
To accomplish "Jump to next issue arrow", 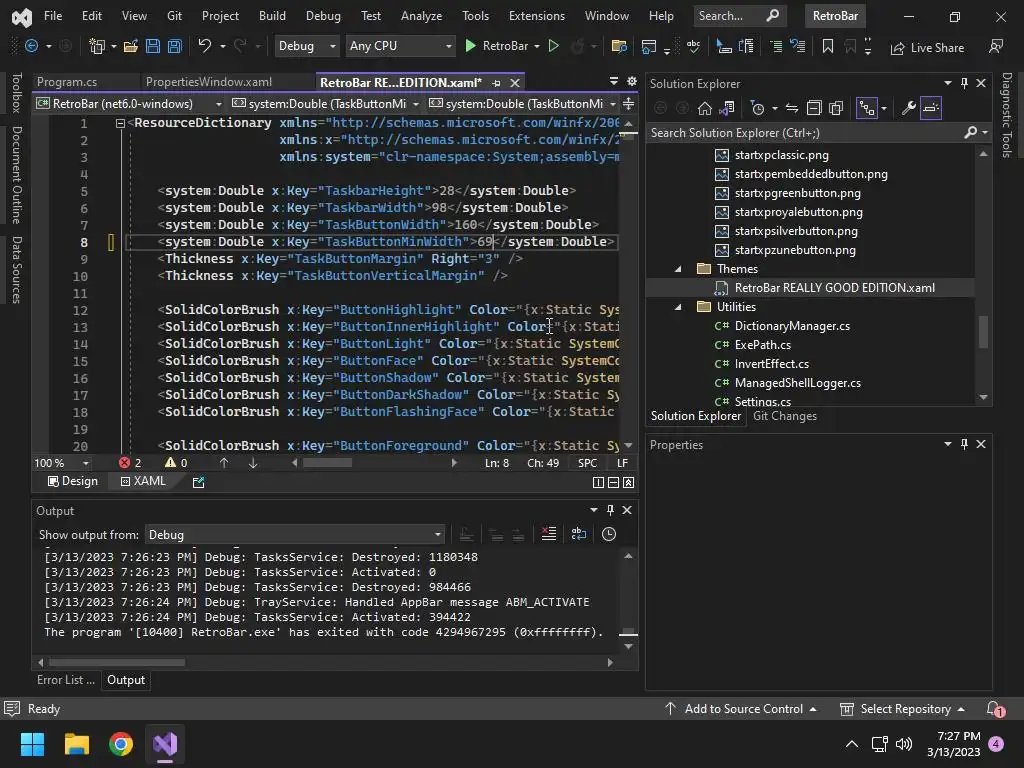I will [253, 463].
